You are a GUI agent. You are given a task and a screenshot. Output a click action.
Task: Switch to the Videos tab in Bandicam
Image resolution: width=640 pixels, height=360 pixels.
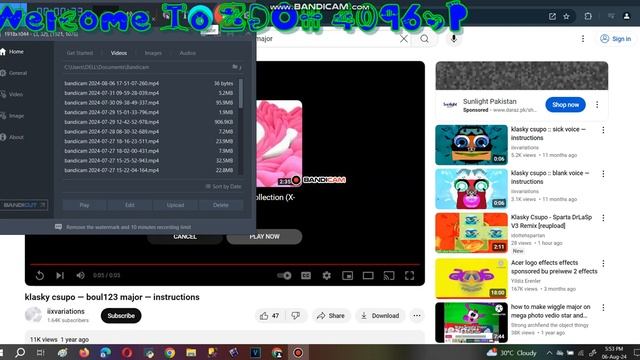click(119, 53)
